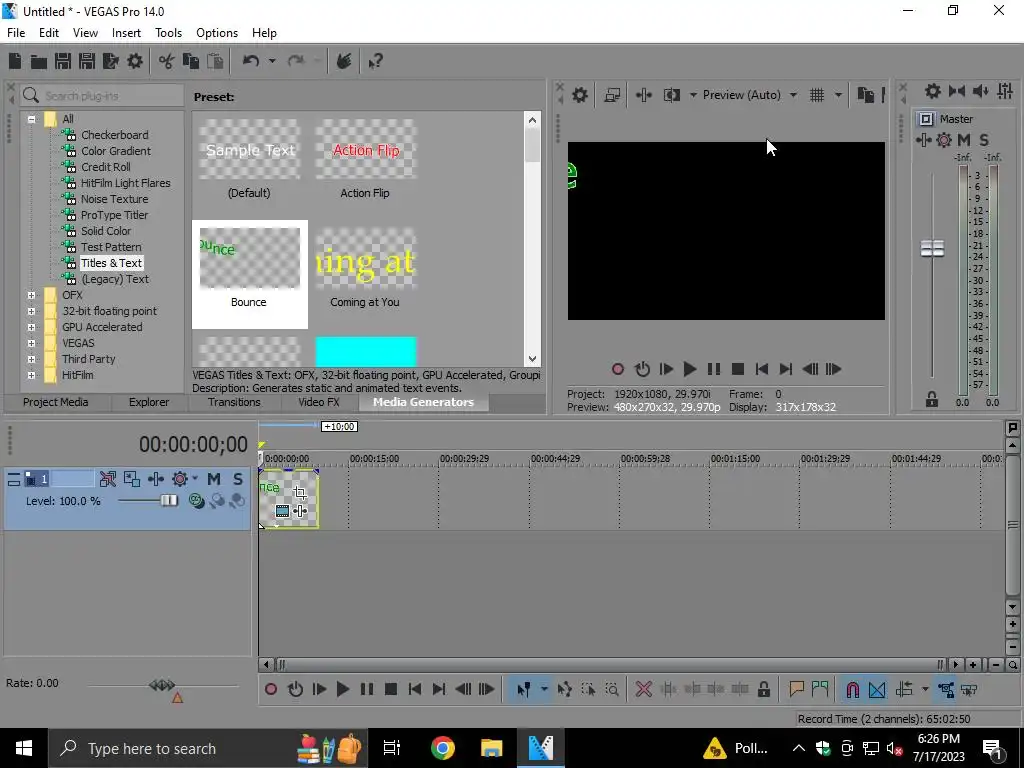Click the What's This help icon

376,61
